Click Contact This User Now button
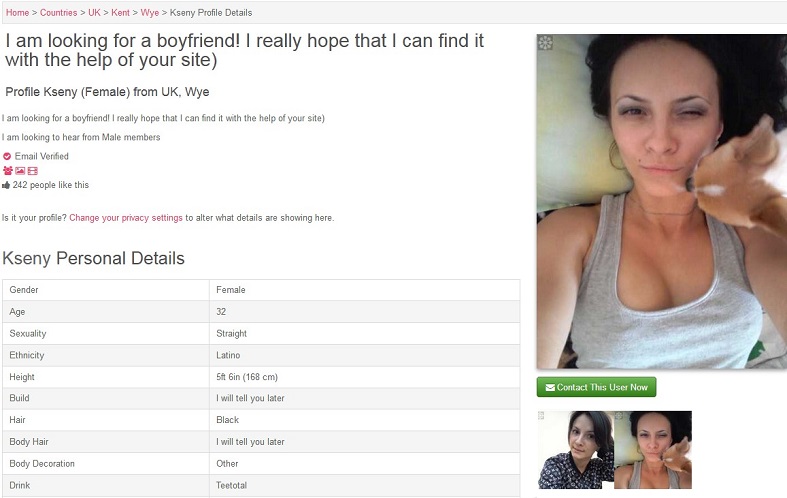This screenshot has width=787, height=498. 596,387
